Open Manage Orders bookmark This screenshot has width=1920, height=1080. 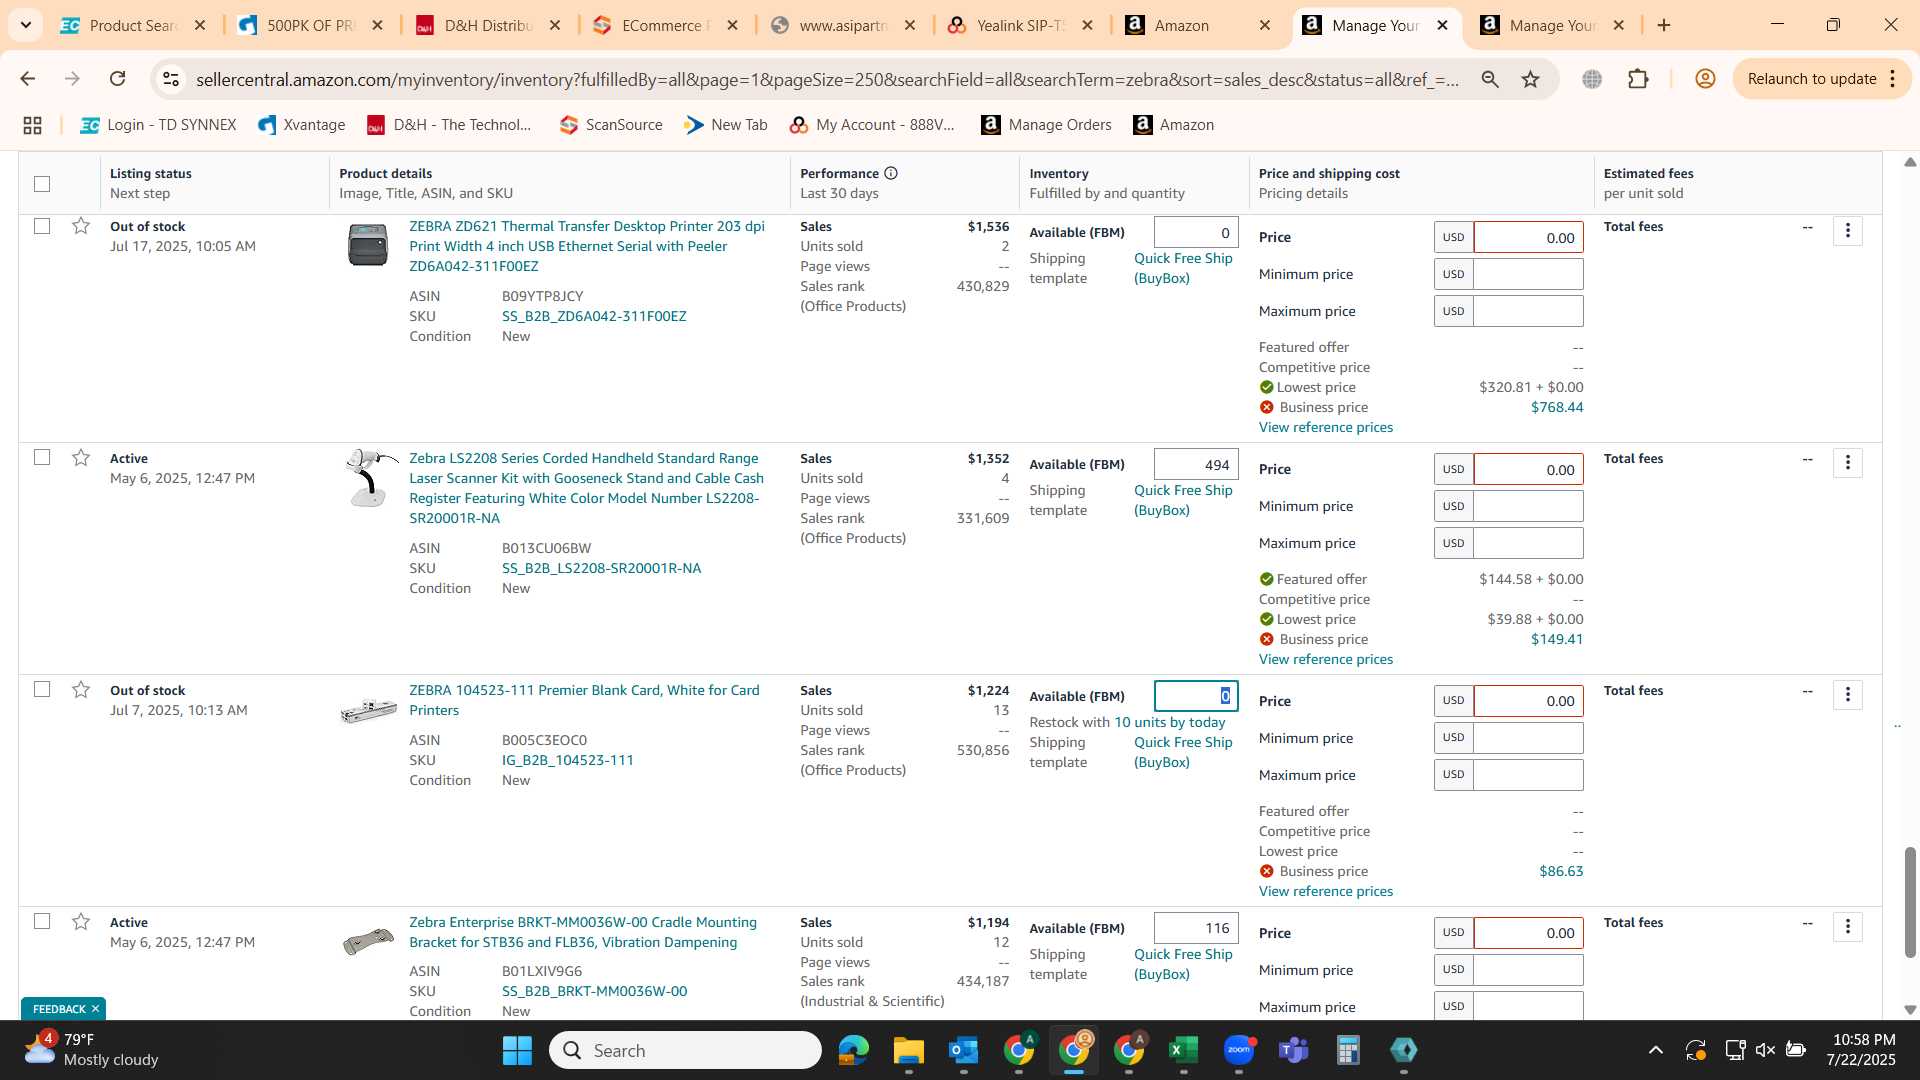[1047, 125]
